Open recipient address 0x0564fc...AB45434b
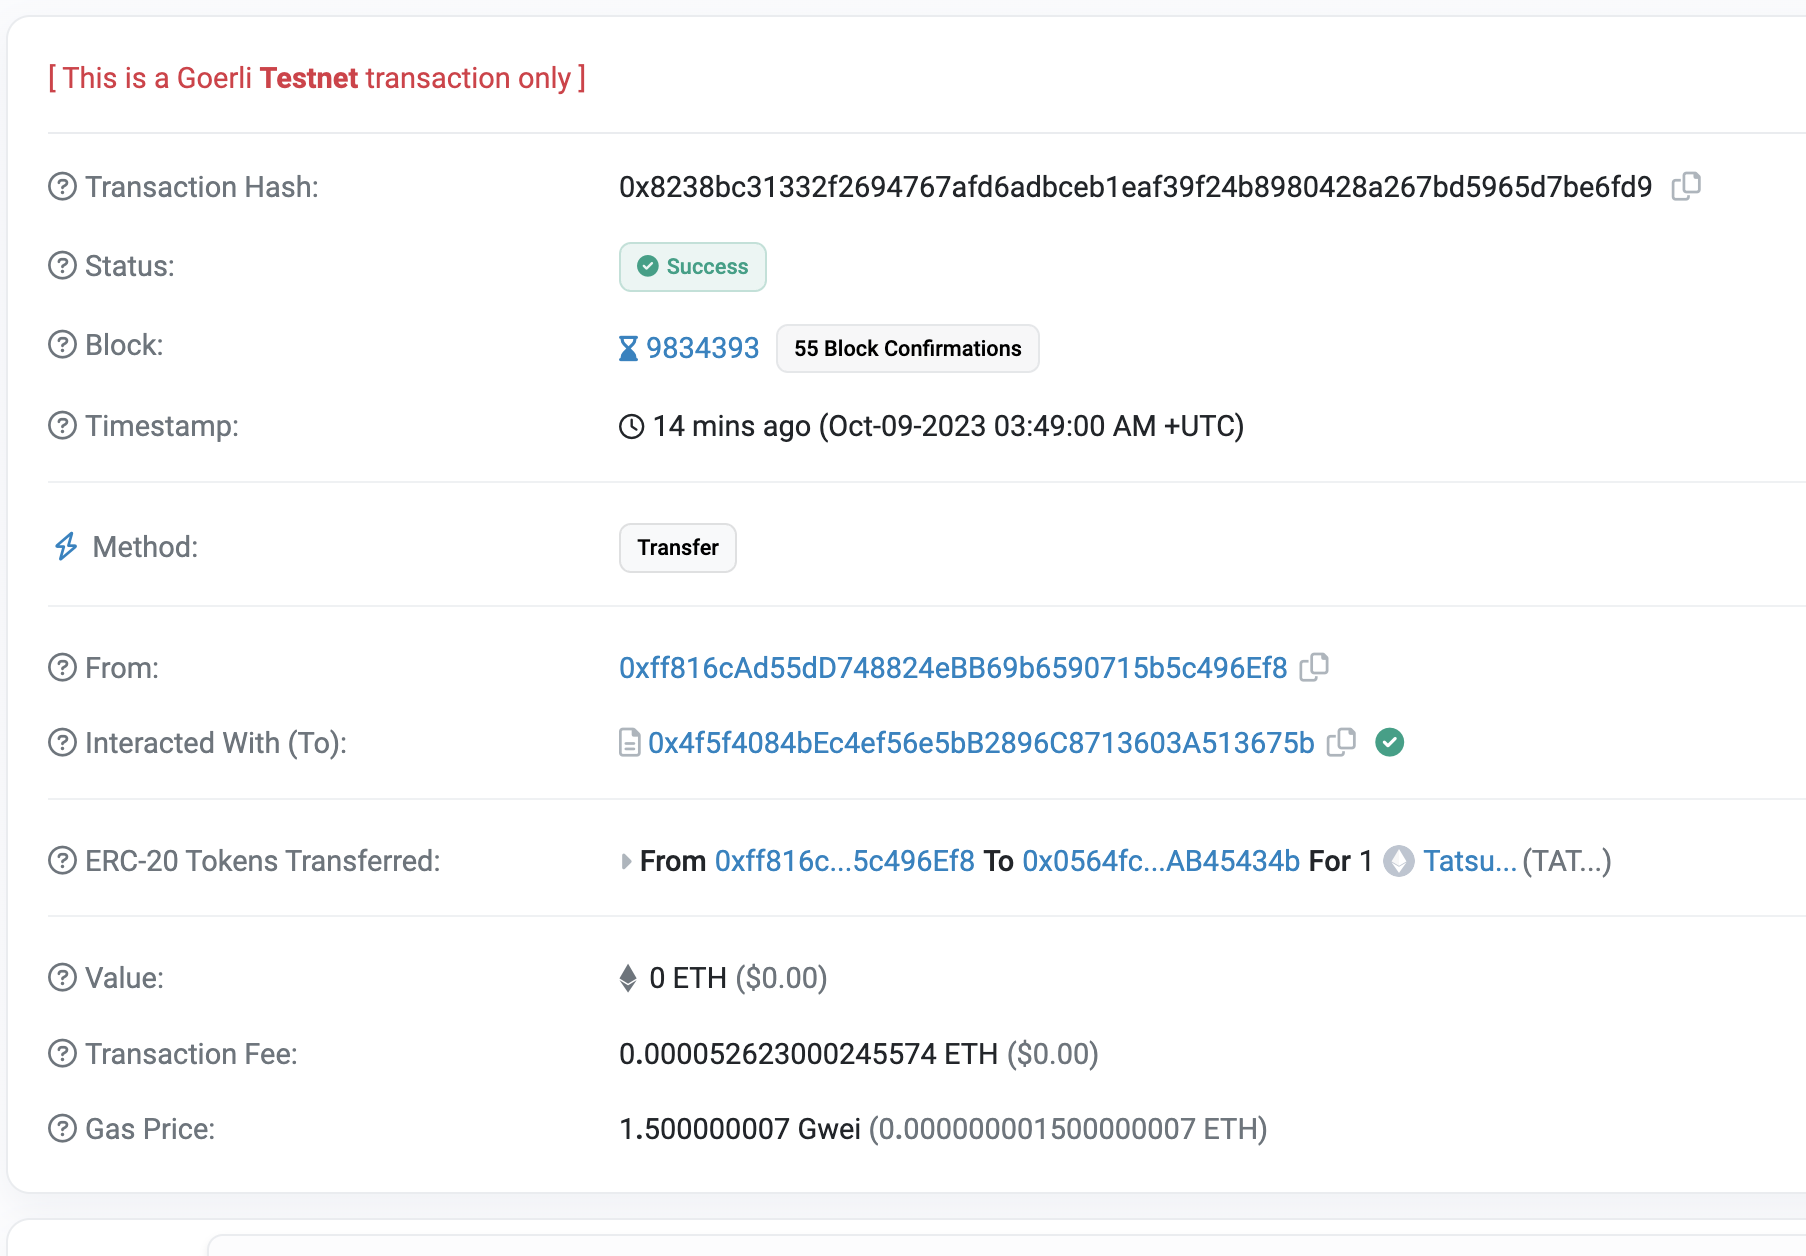 pos(1160,860)
